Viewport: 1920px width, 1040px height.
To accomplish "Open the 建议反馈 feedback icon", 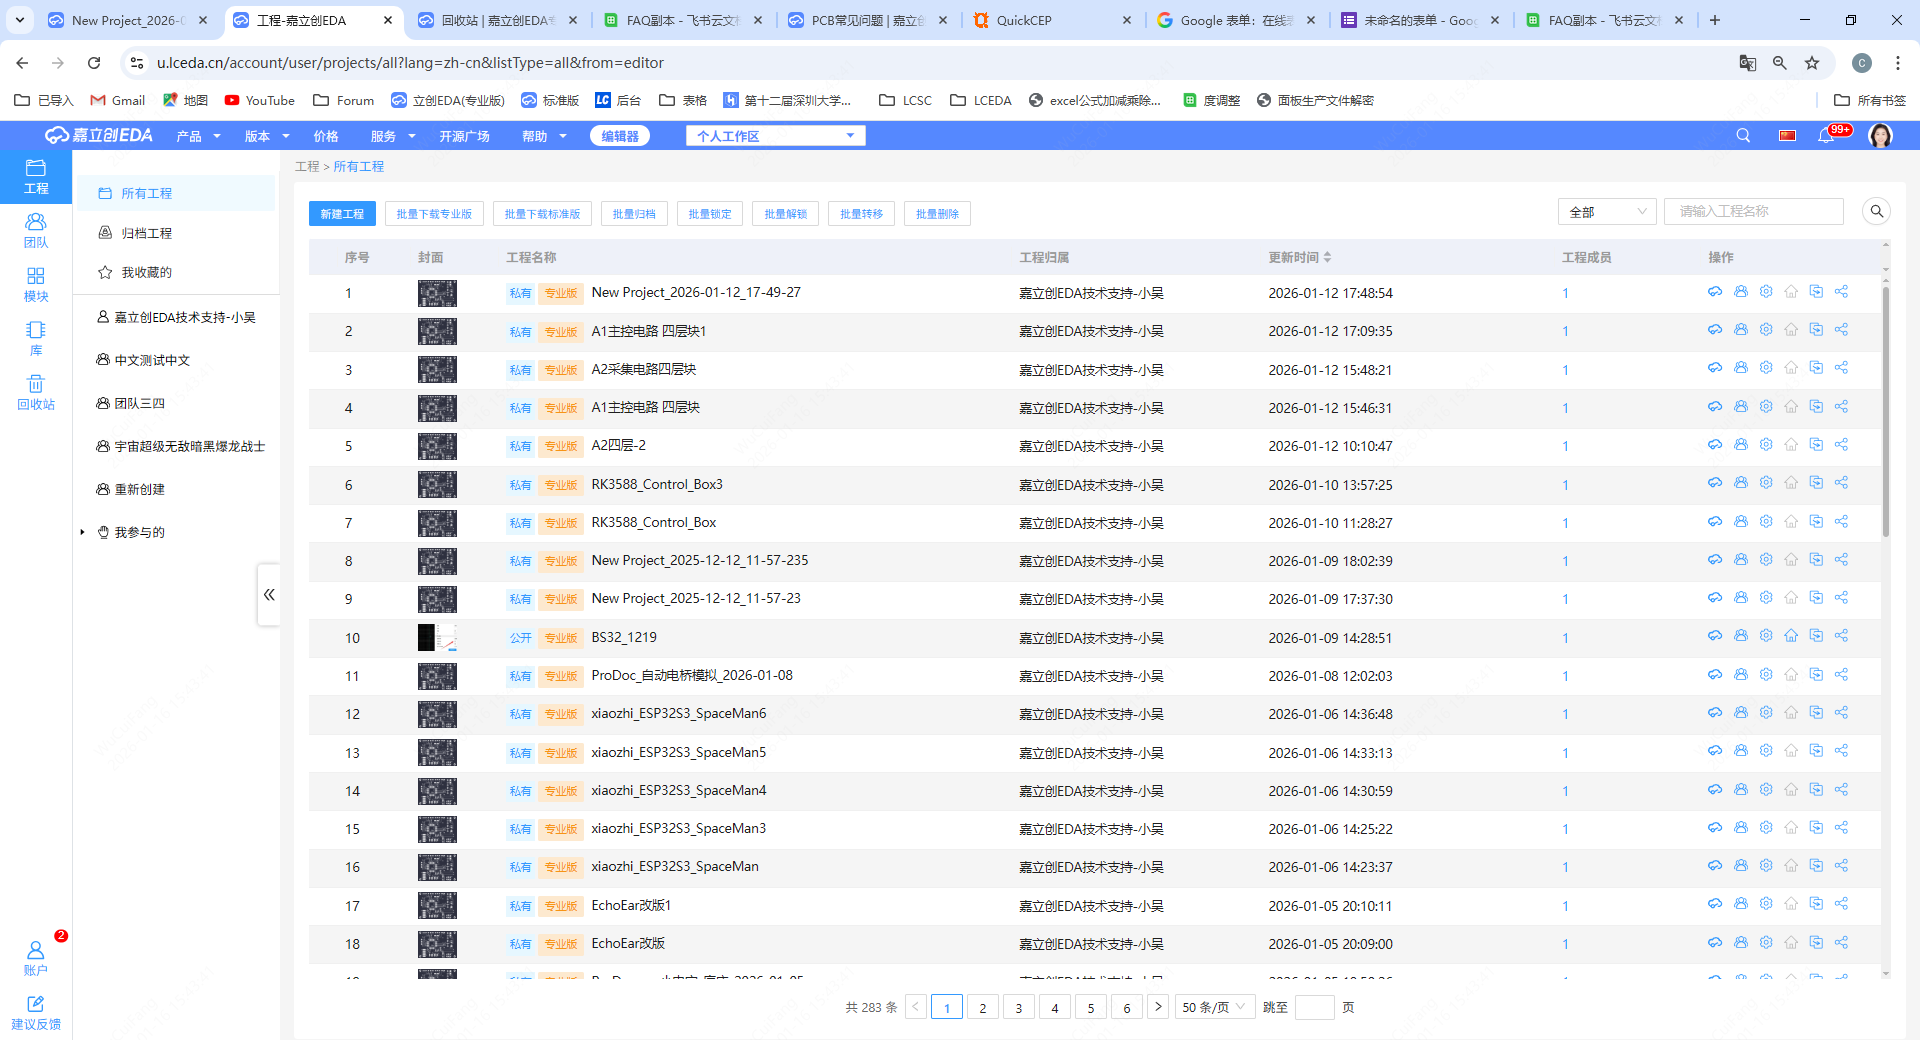I will click(x=36, y=1012).
